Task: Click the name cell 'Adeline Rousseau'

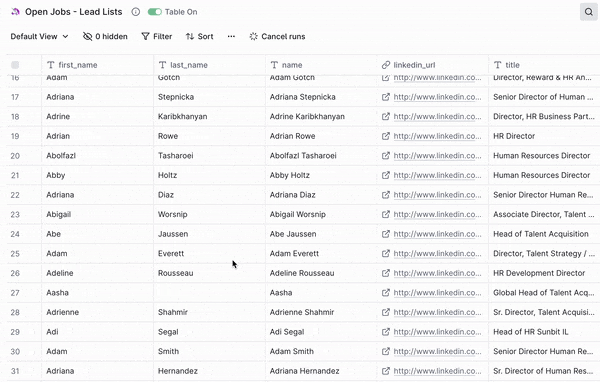Action: [321, 273]
